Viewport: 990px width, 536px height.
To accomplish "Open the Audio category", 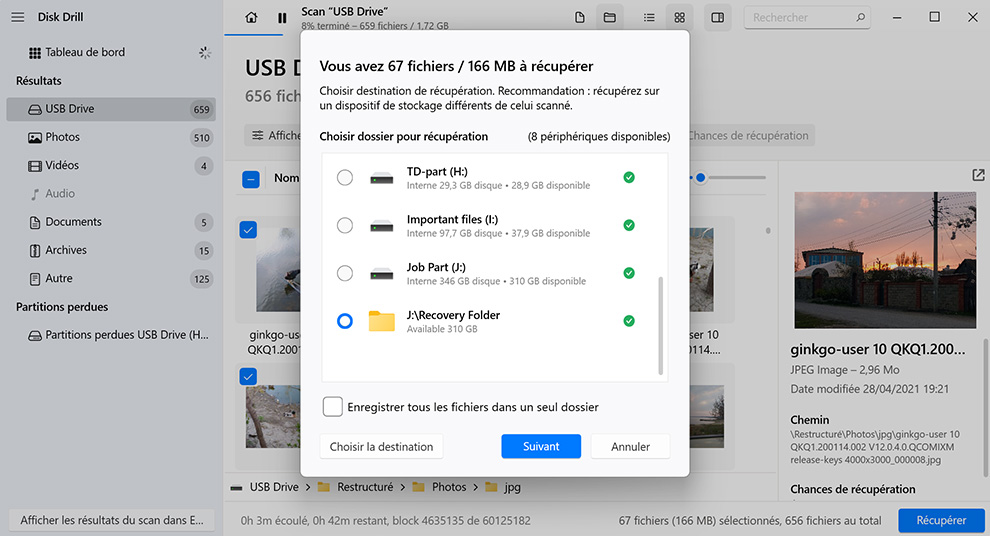I will tap(111, 194).
